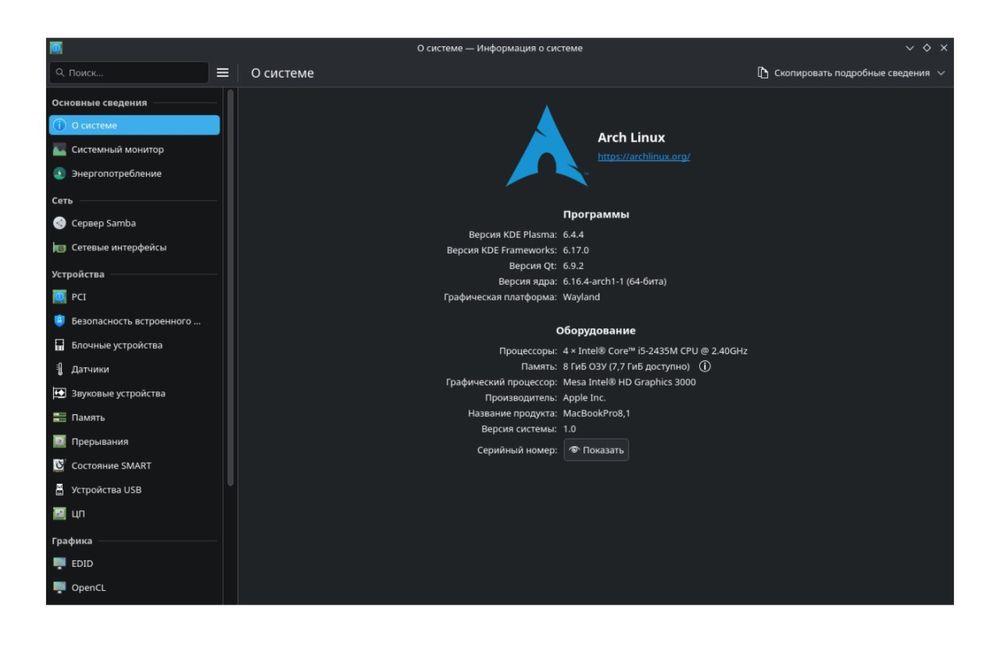The image size is (1000, 660).
Task: Open the archlinux.org link
Action: [x=643, y=157]
